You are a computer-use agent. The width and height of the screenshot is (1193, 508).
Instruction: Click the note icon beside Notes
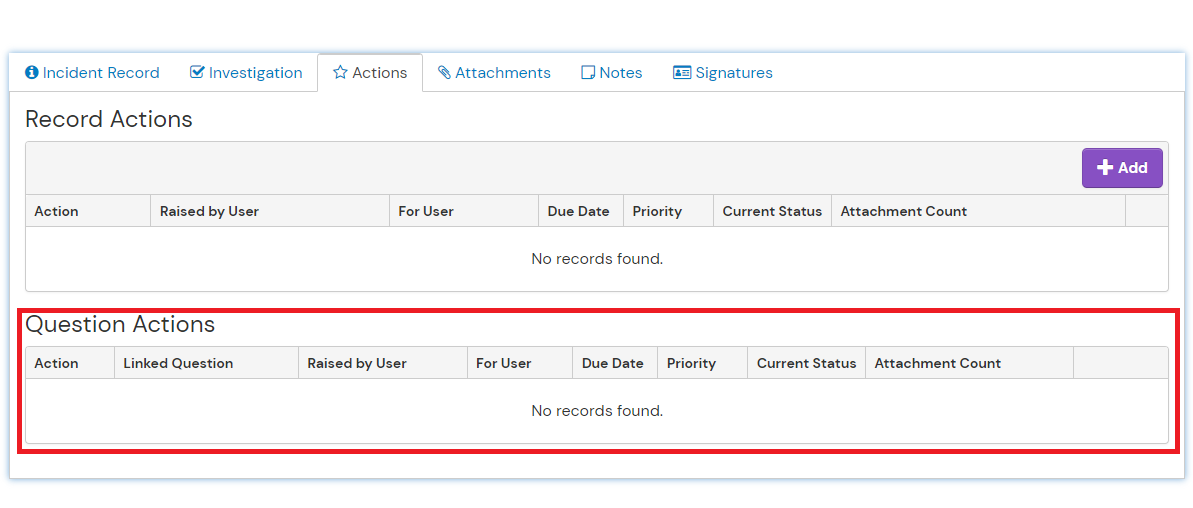pos(588,73)
